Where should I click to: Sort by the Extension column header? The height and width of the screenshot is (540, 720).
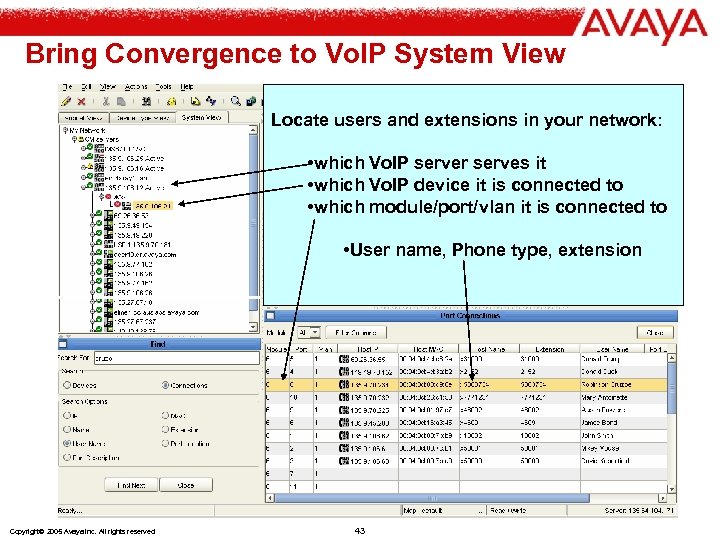(x=550, y=349)
